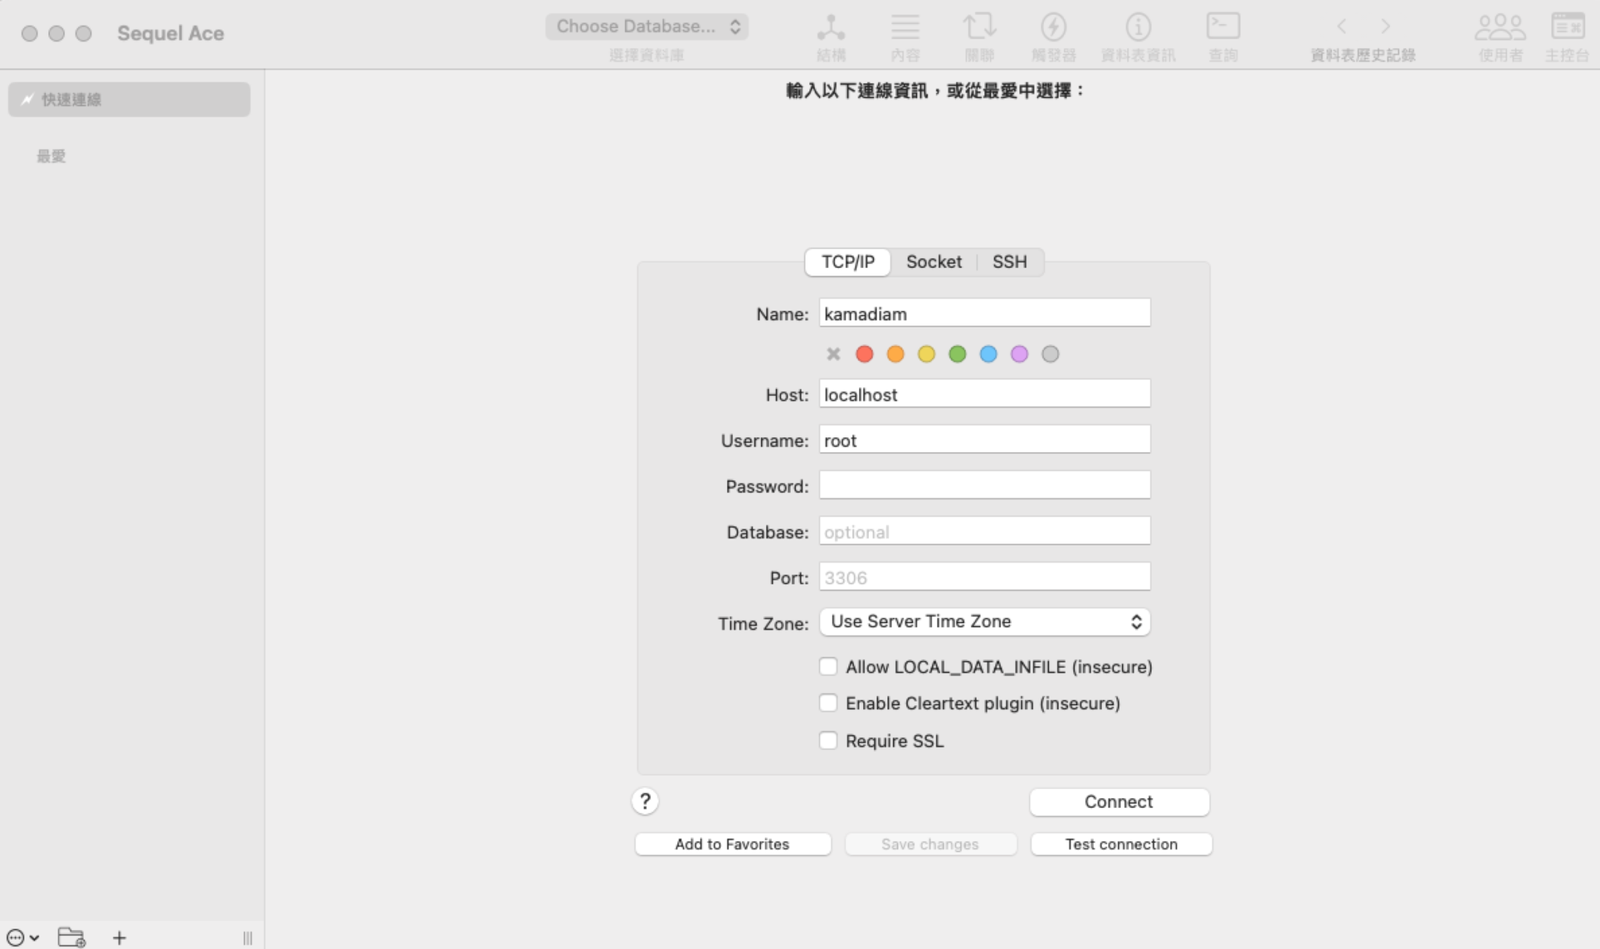Viewport: 1600px width, 949px height.
Task: Click the Structure toolbar icon
Action: coord(830,27)
